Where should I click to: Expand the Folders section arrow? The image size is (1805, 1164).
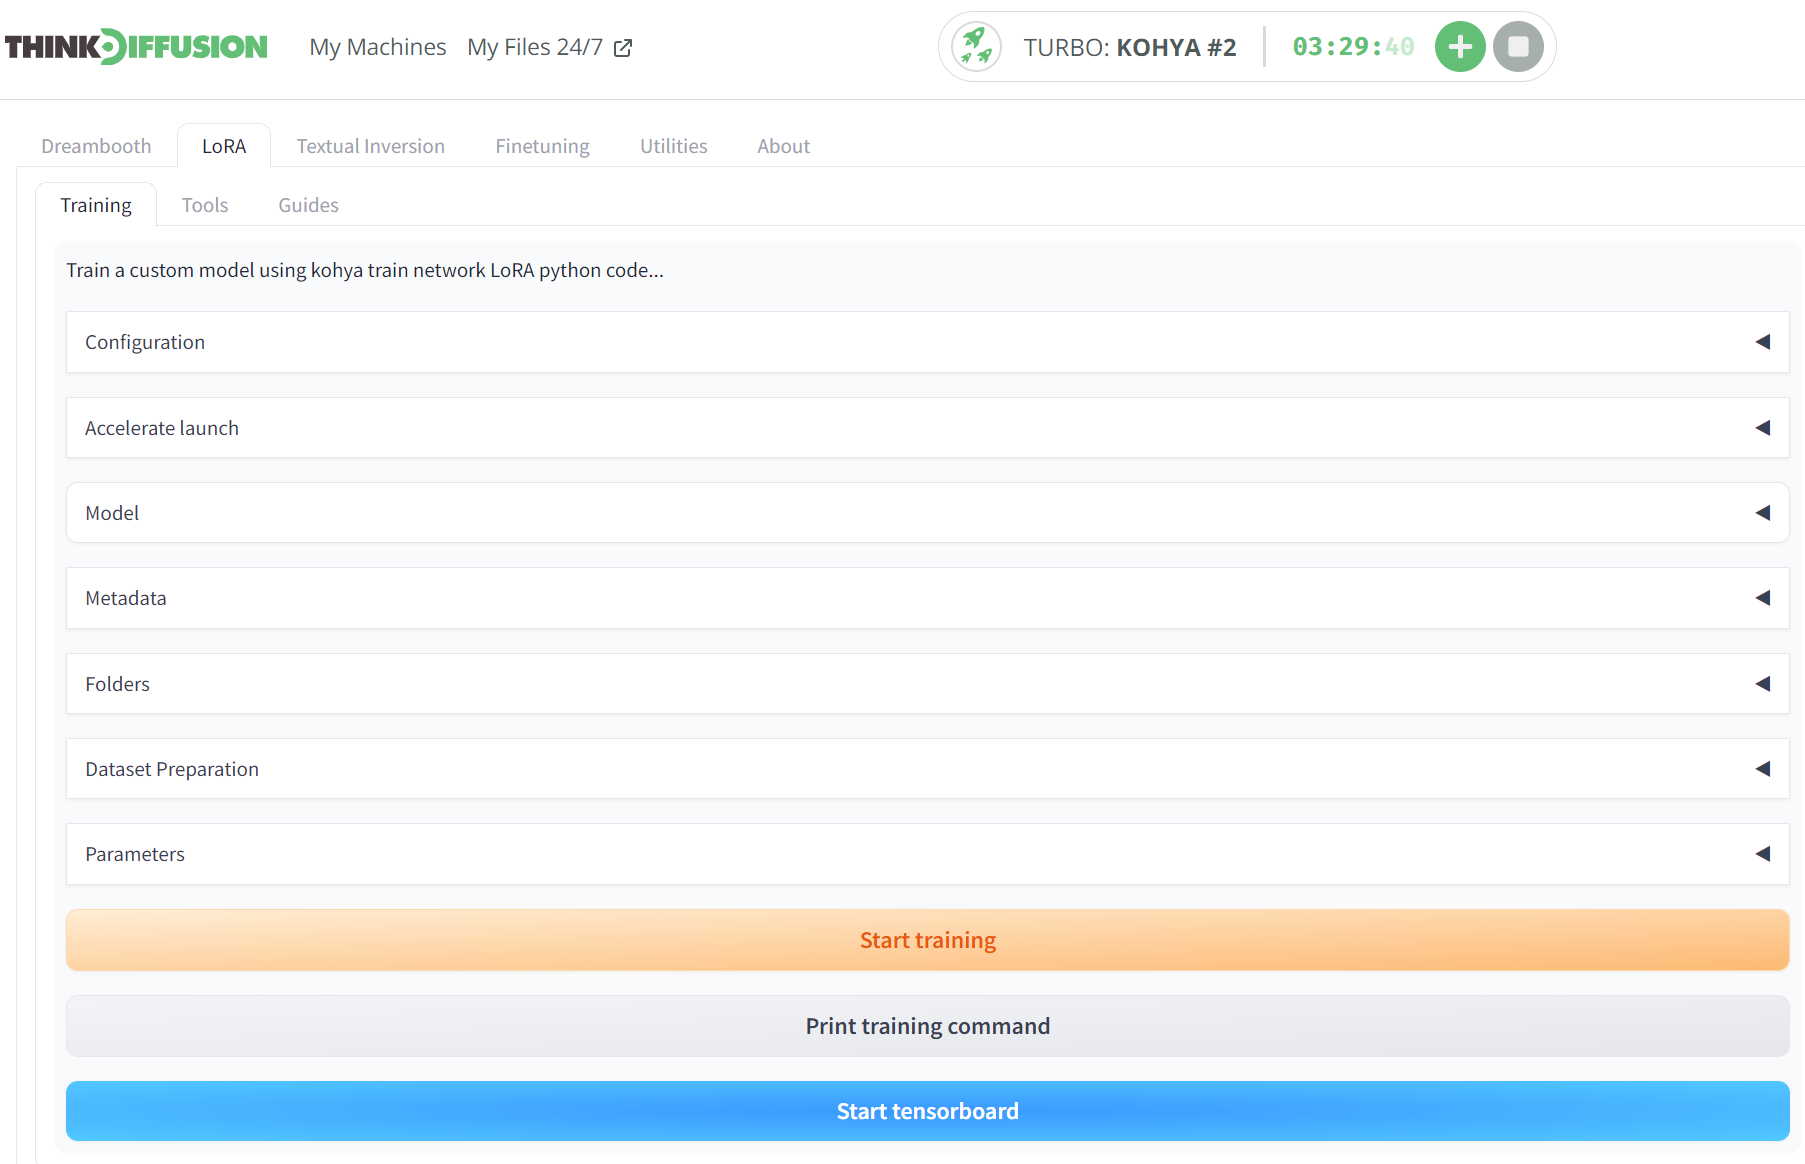tap(1762, 684)
